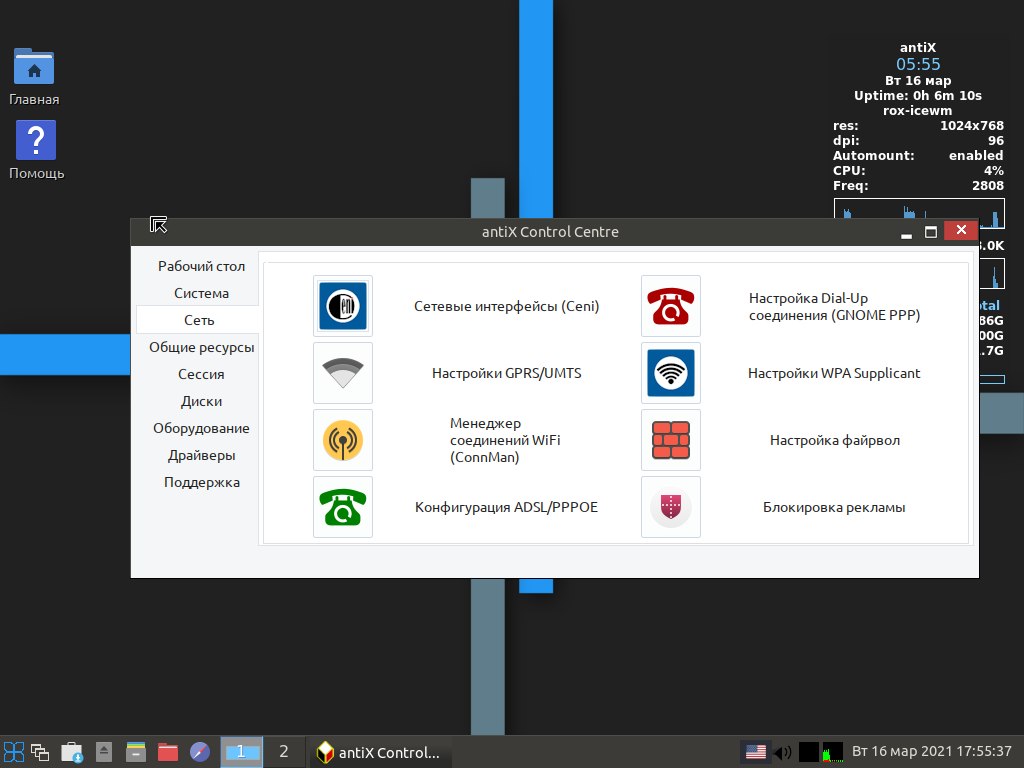Click the black network monitor box in tray

click(x=808, y=752)
